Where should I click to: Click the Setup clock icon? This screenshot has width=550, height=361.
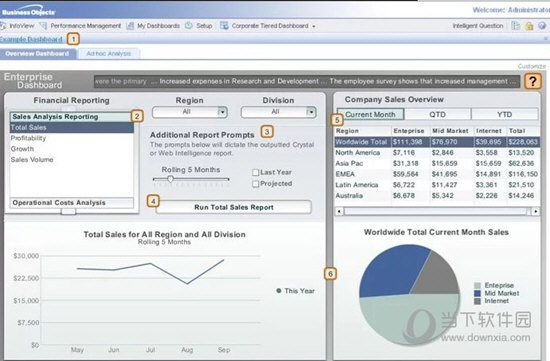pyautogui.click(x=189, y=25)
